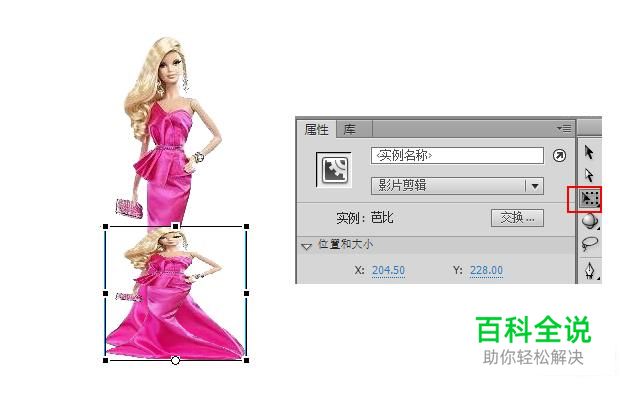Click the Y value 228.00

point(486,270)
